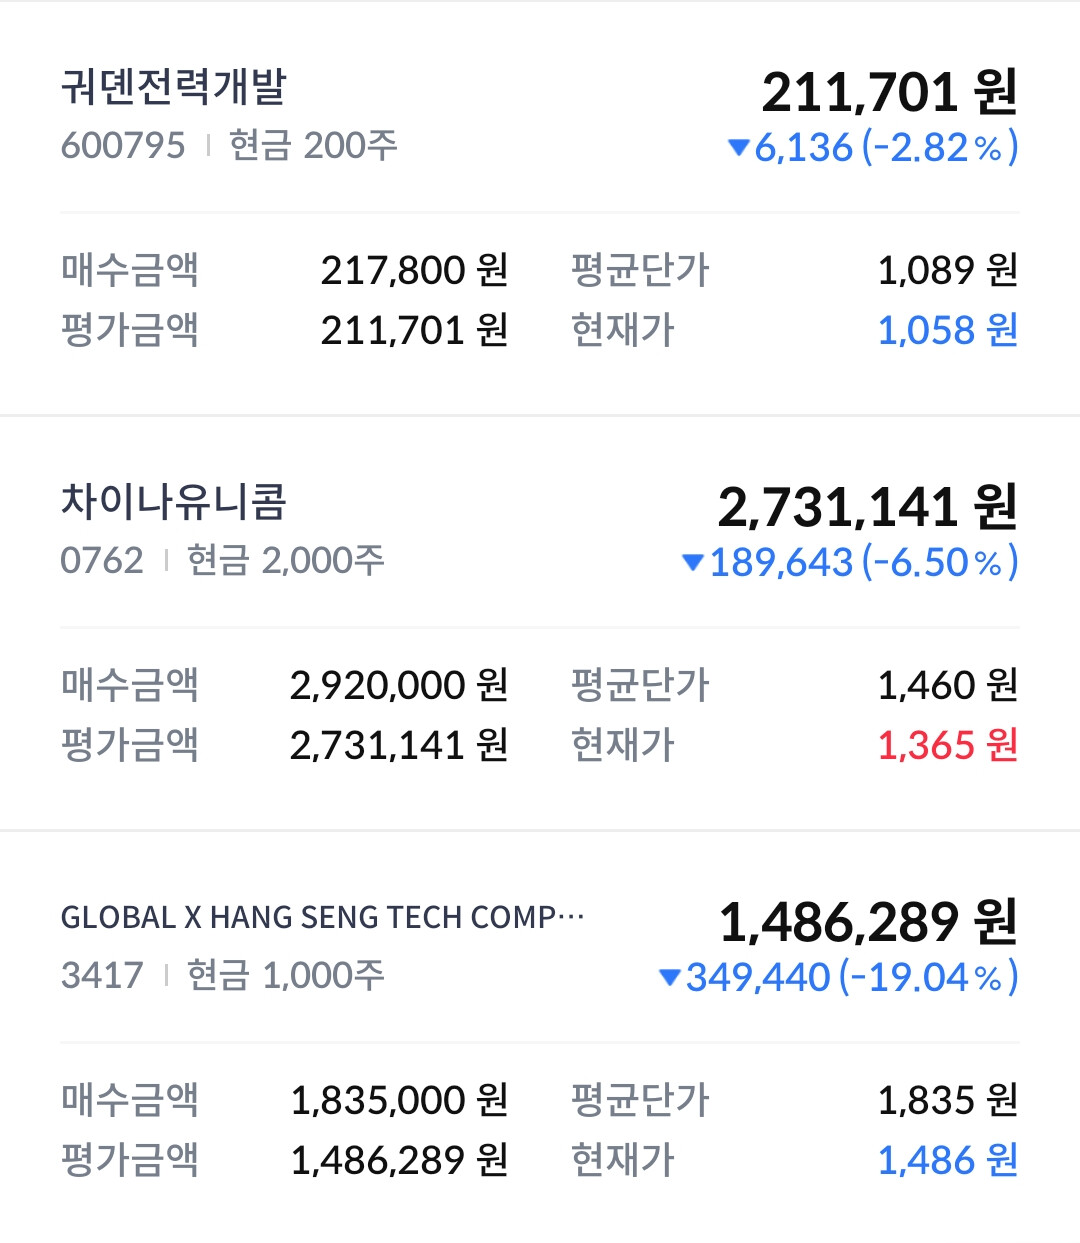The width and height of the screenshot is (1080, 1243).
Task: Open the GLOBAL X HANG SENG TECH holding
Action: point(322,917)
